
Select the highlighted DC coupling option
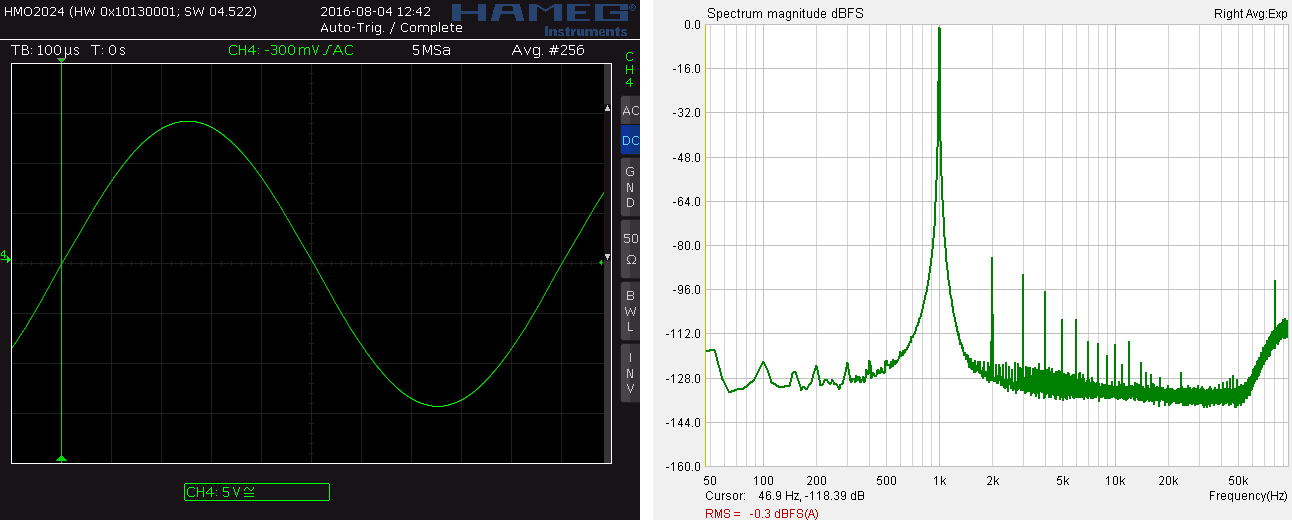click(630, 141)
